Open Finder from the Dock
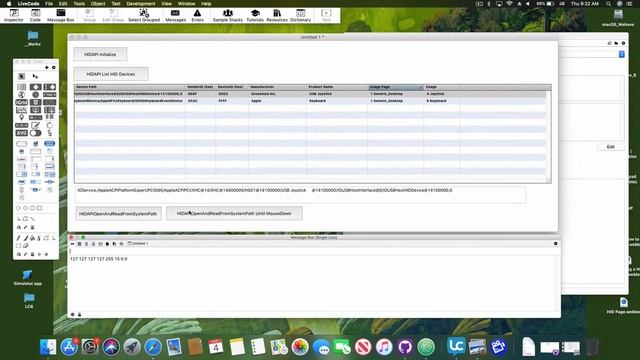 [x=48, y=347]
